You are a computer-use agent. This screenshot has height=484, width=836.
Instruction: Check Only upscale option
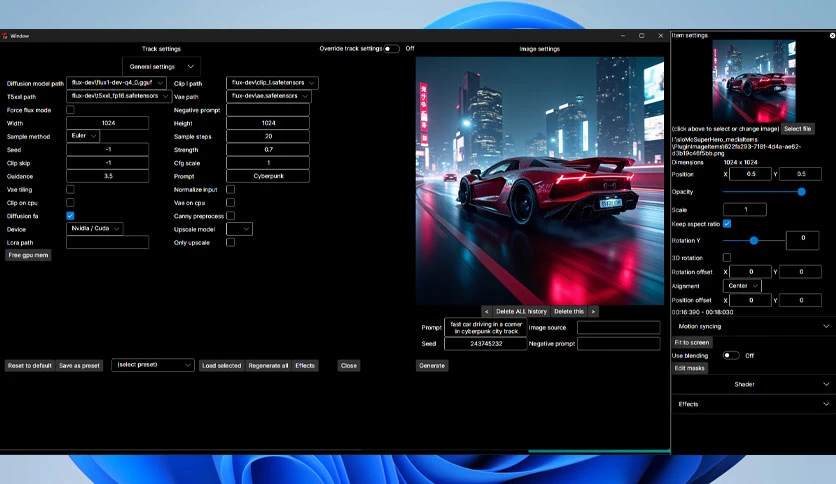pos(230,243)
